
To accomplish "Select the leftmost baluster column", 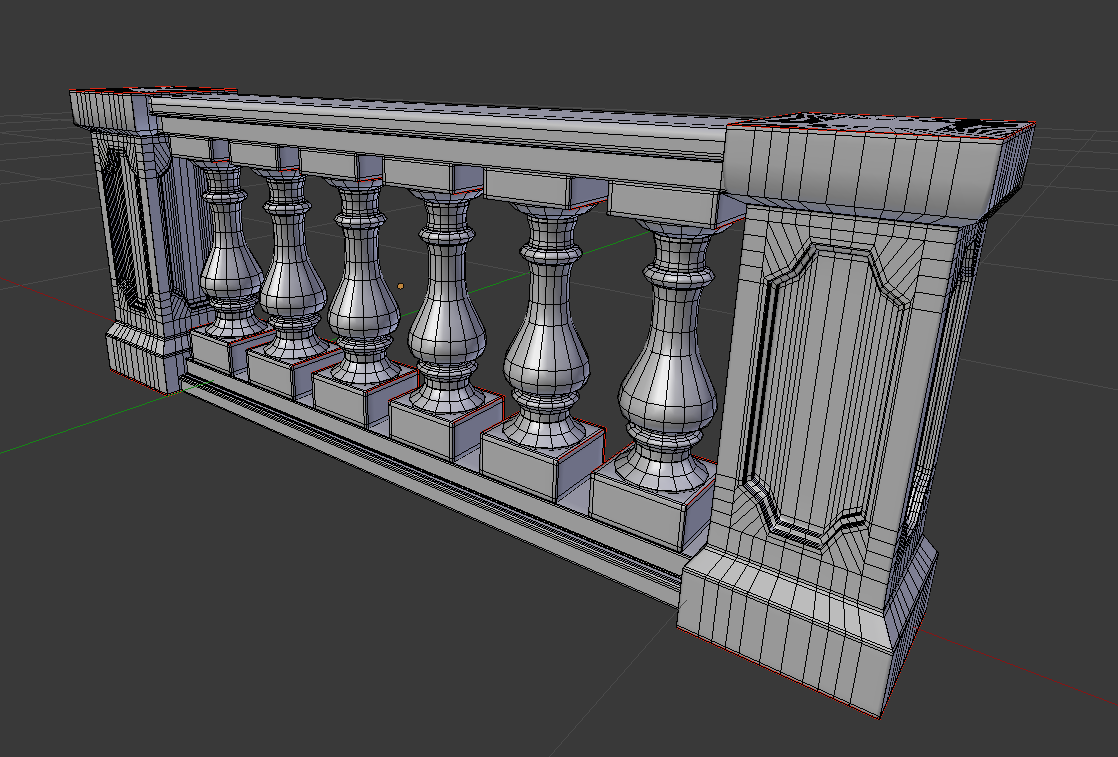I will 225,280.
